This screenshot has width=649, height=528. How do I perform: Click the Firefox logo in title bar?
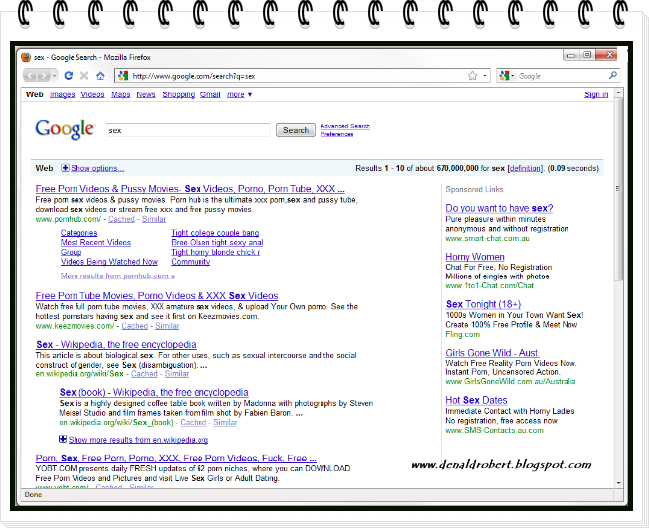pos(26,57)
